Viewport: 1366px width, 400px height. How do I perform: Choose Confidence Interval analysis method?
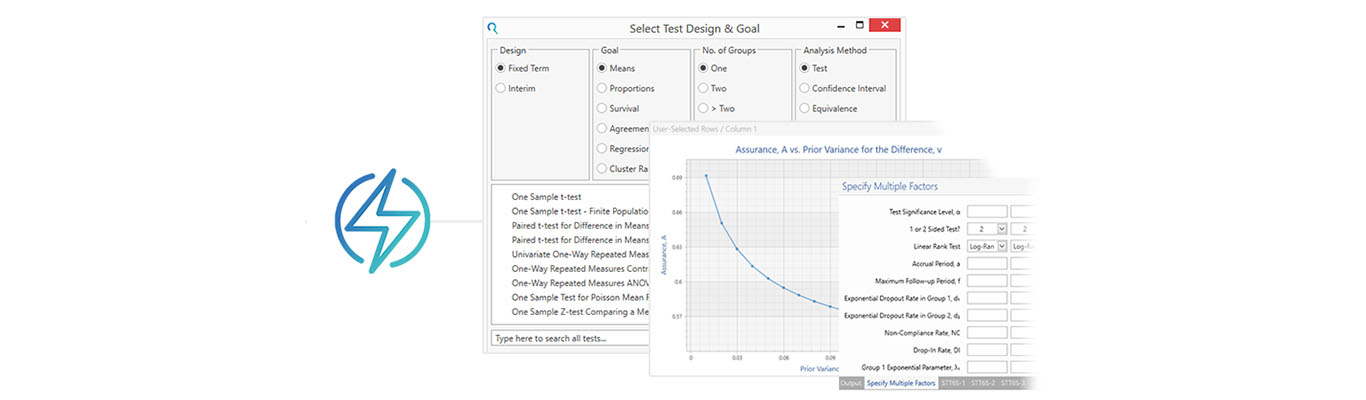pos(804,88)
